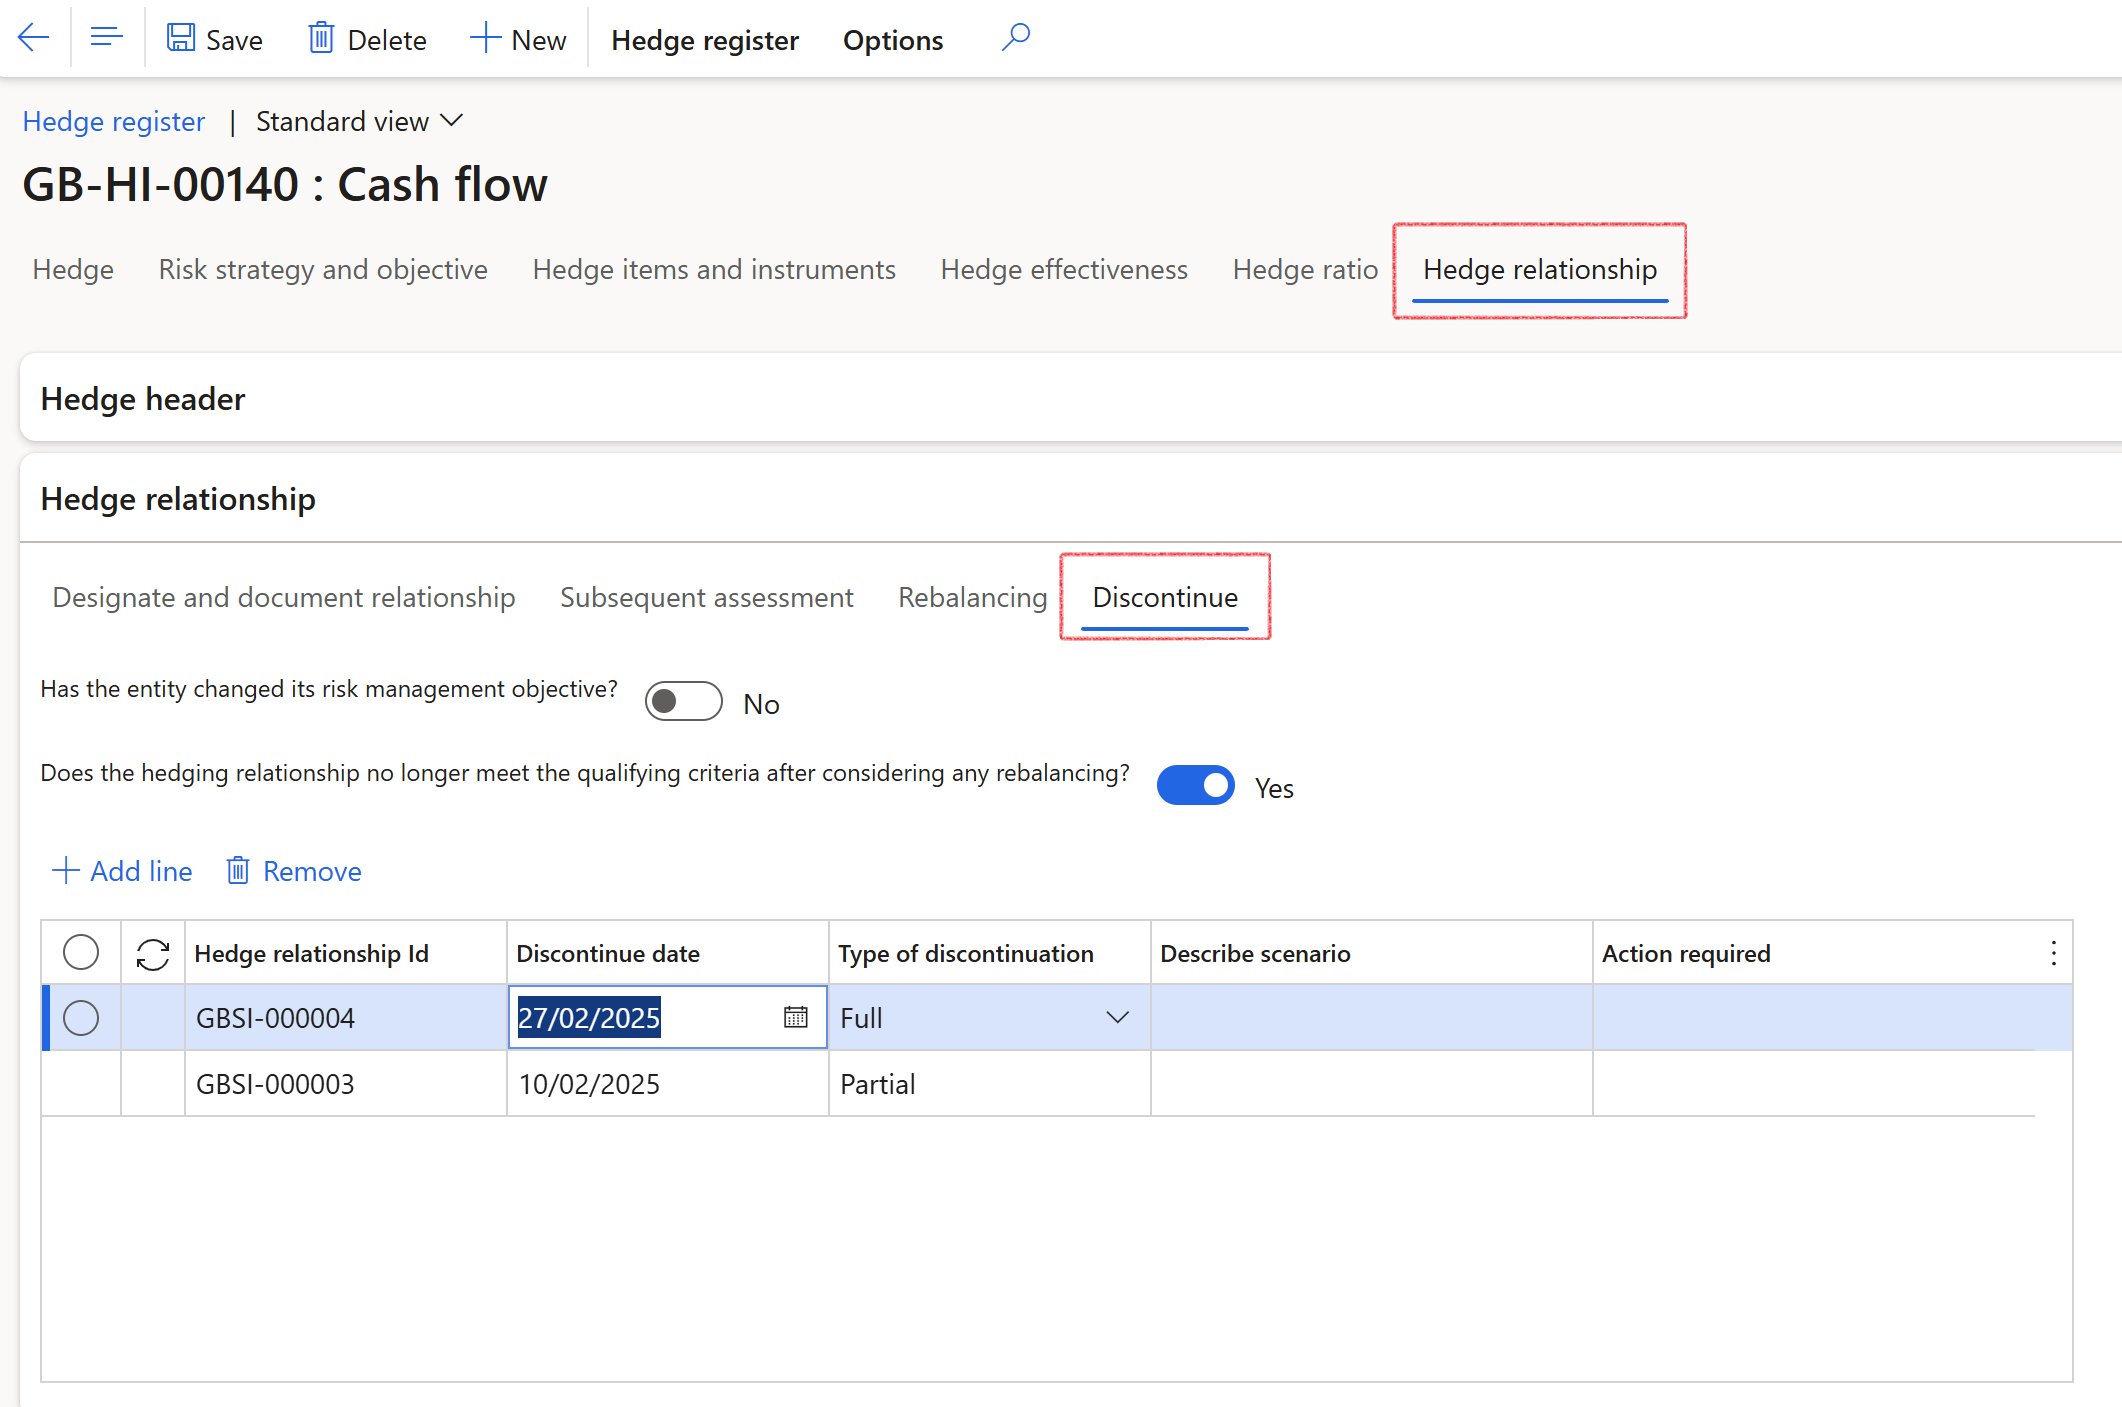Switch to Hedge ratio tab
The height and width of the screenshot is (1407, 2122).
1306,269
